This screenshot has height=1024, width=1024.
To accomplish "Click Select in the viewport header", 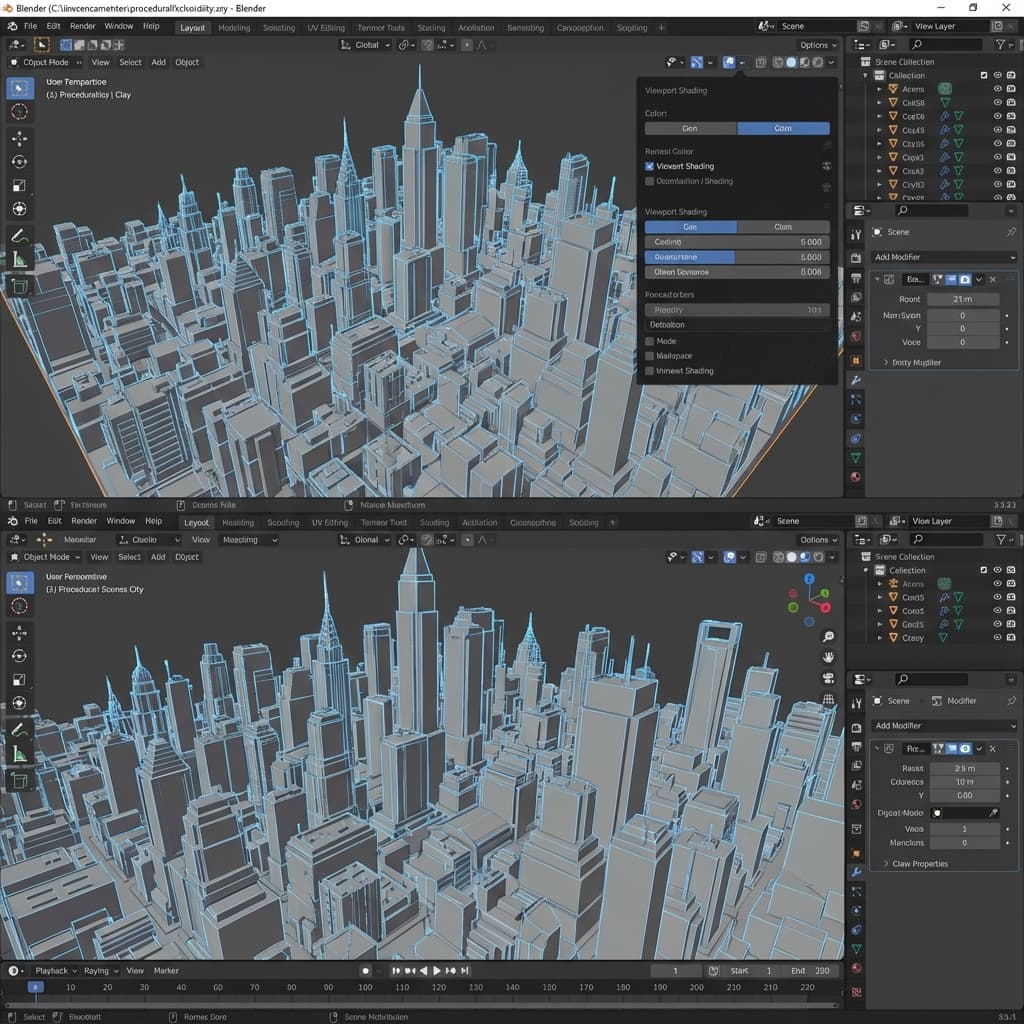I will 130,62.
